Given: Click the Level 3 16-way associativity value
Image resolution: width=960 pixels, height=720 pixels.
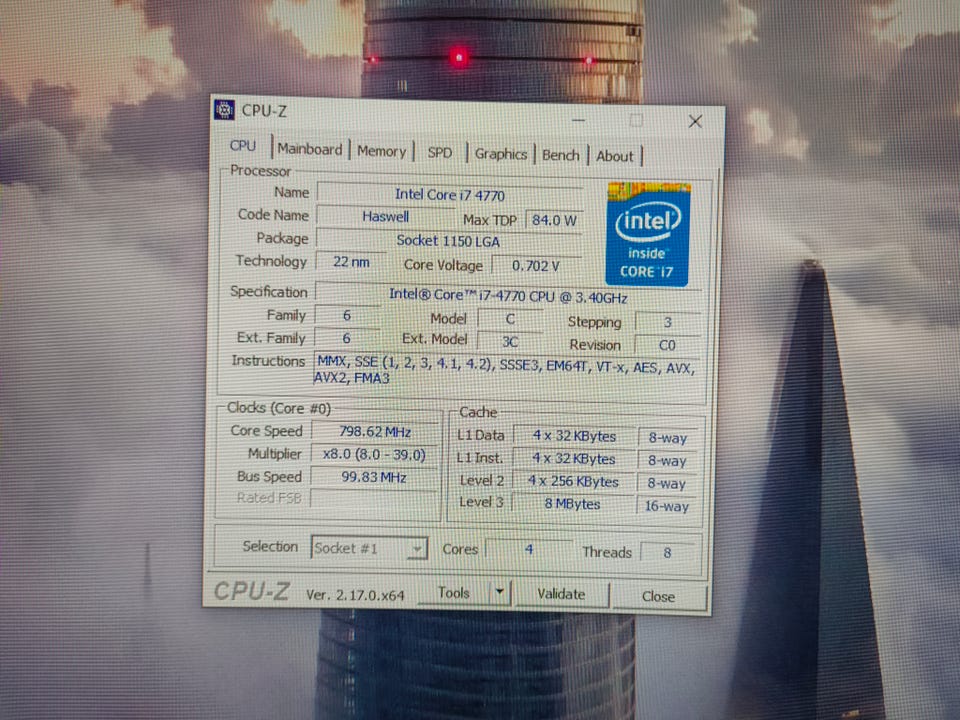Looking at the screenshot, I should pos(667,506).
